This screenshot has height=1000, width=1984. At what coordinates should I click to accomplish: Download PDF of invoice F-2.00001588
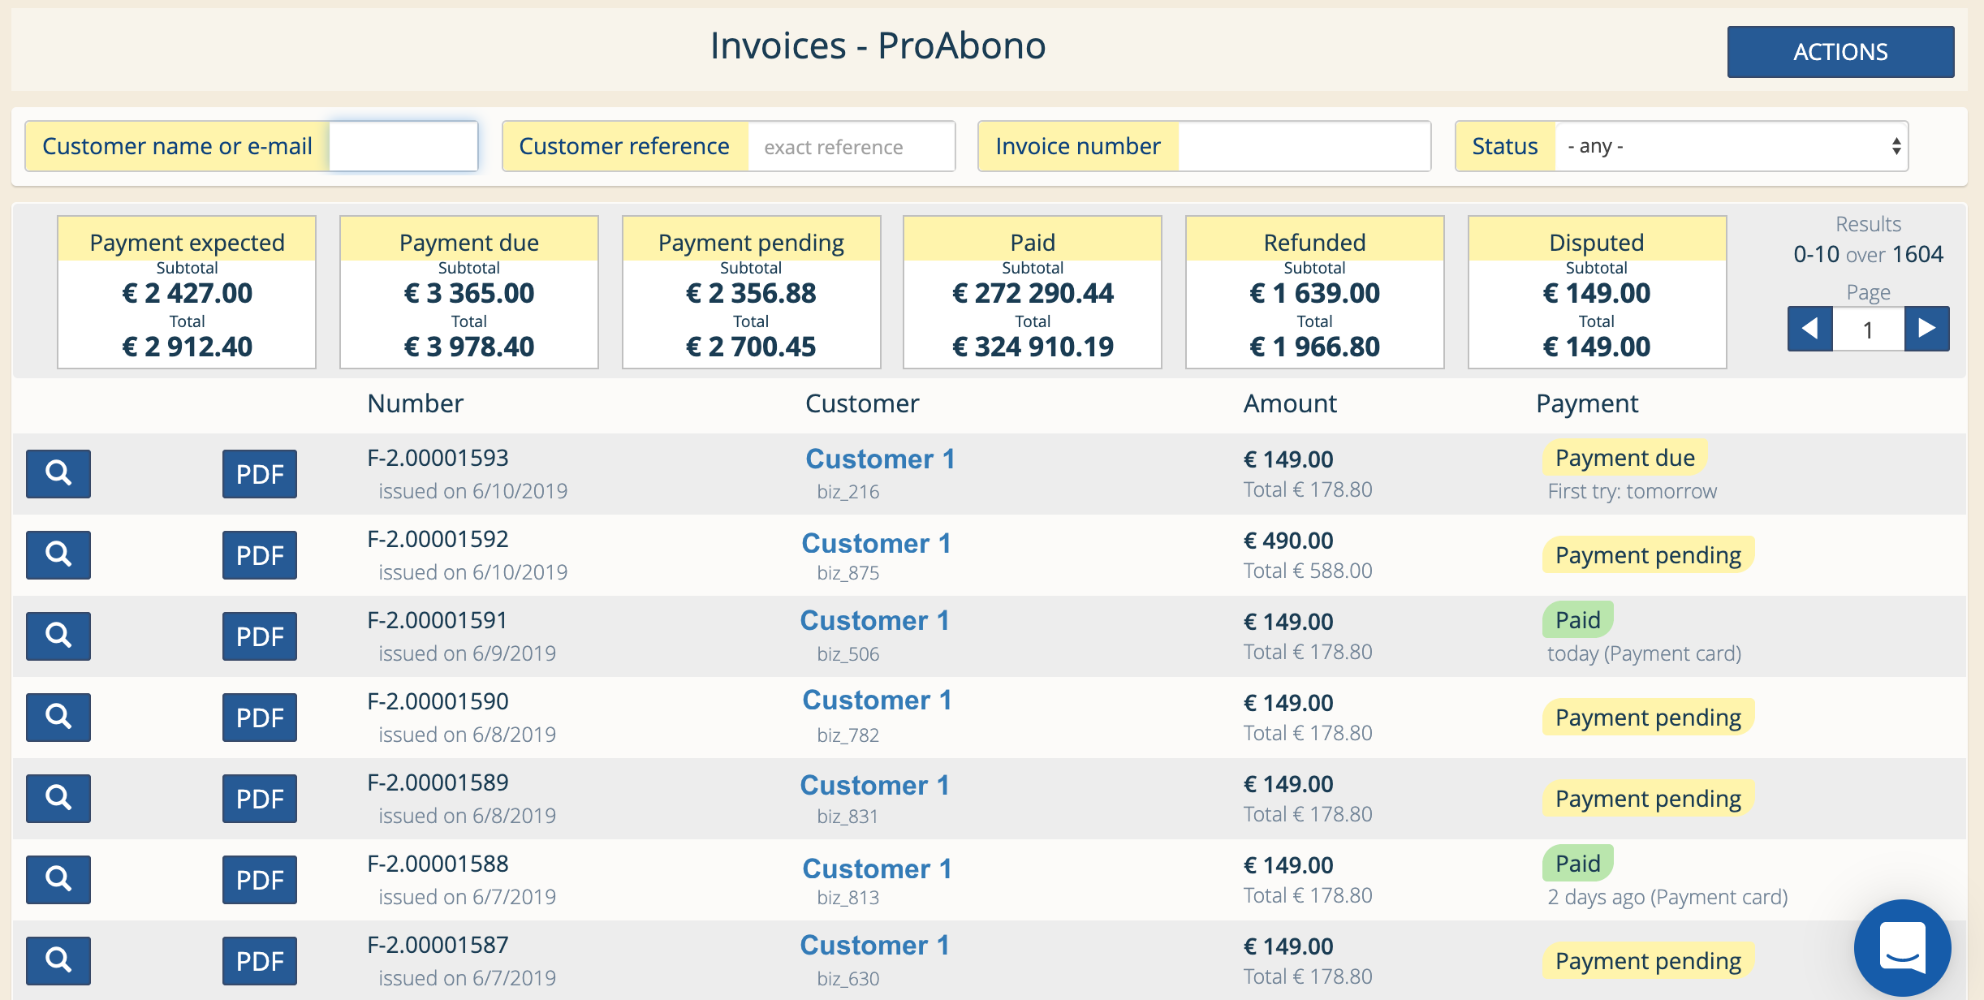(x=260, y=879)
